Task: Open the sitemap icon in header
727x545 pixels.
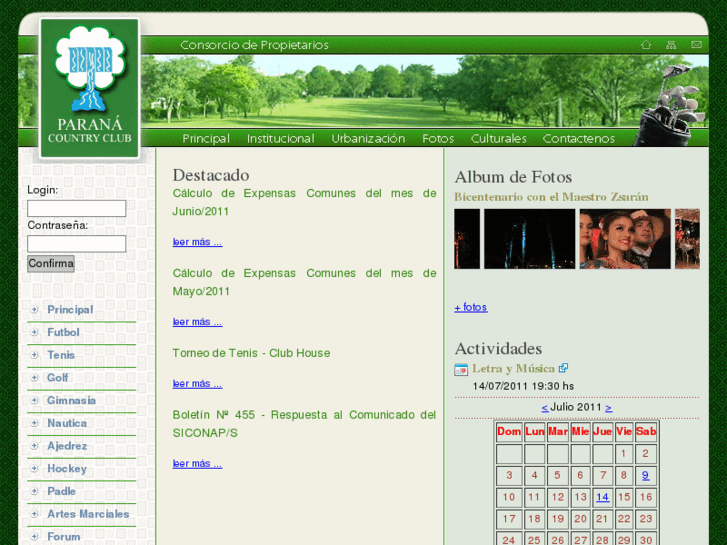Action: 670,45
